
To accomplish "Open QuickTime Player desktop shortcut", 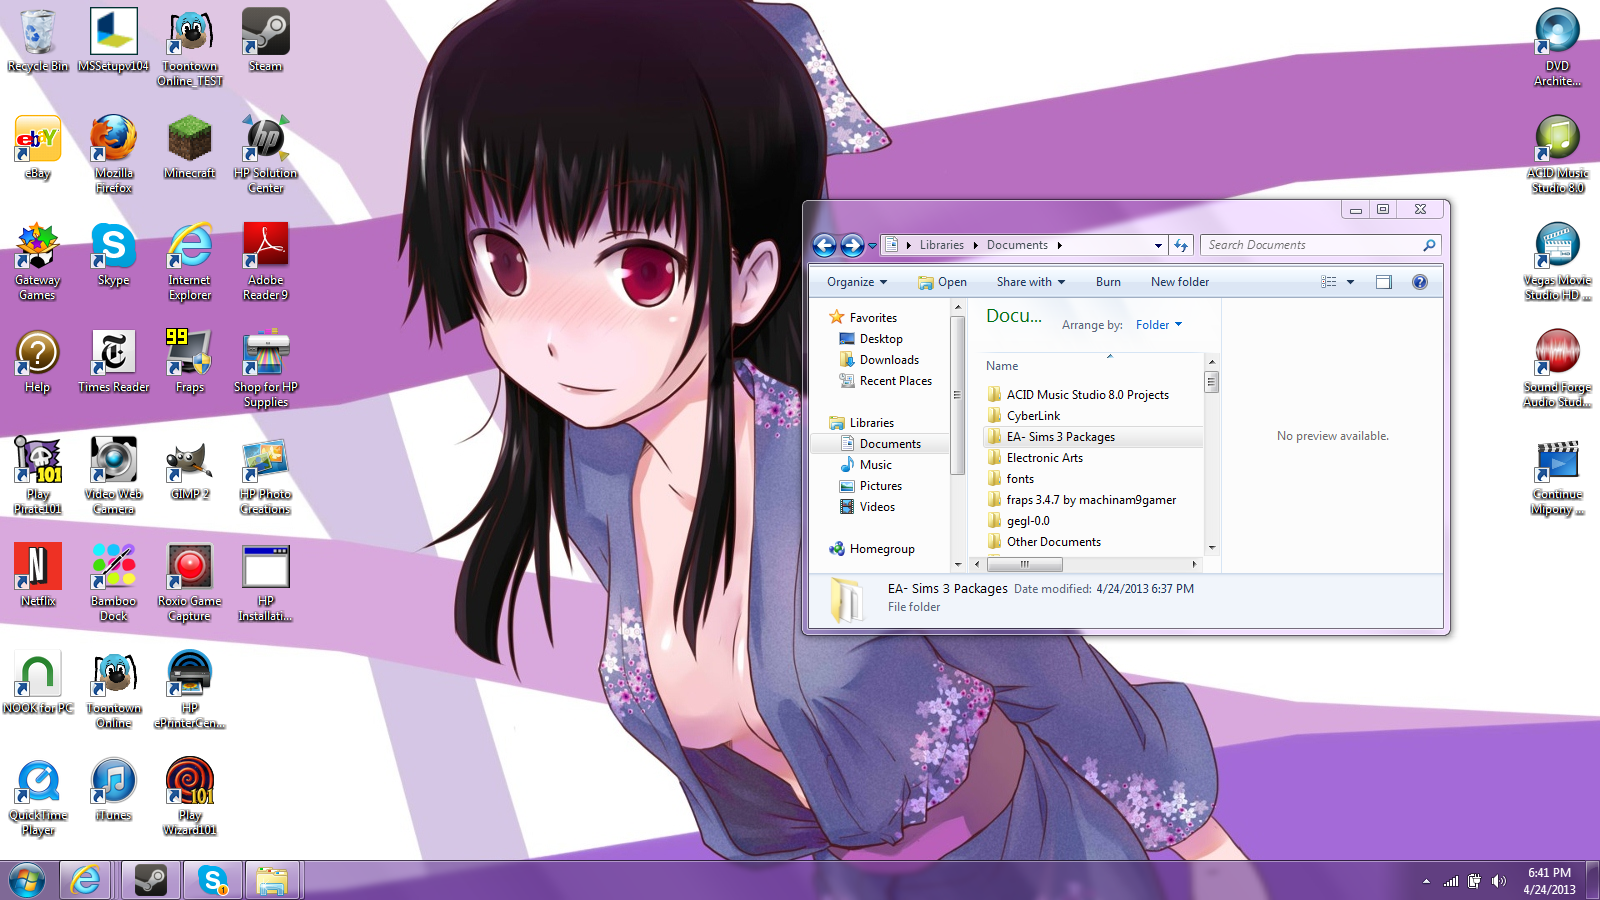I will click(38, 796).
